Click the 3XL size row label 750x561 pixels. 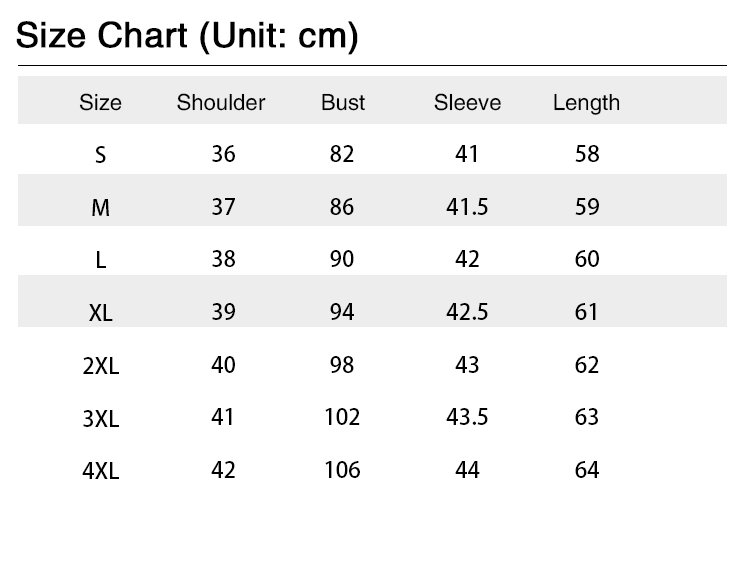point(100,419)
